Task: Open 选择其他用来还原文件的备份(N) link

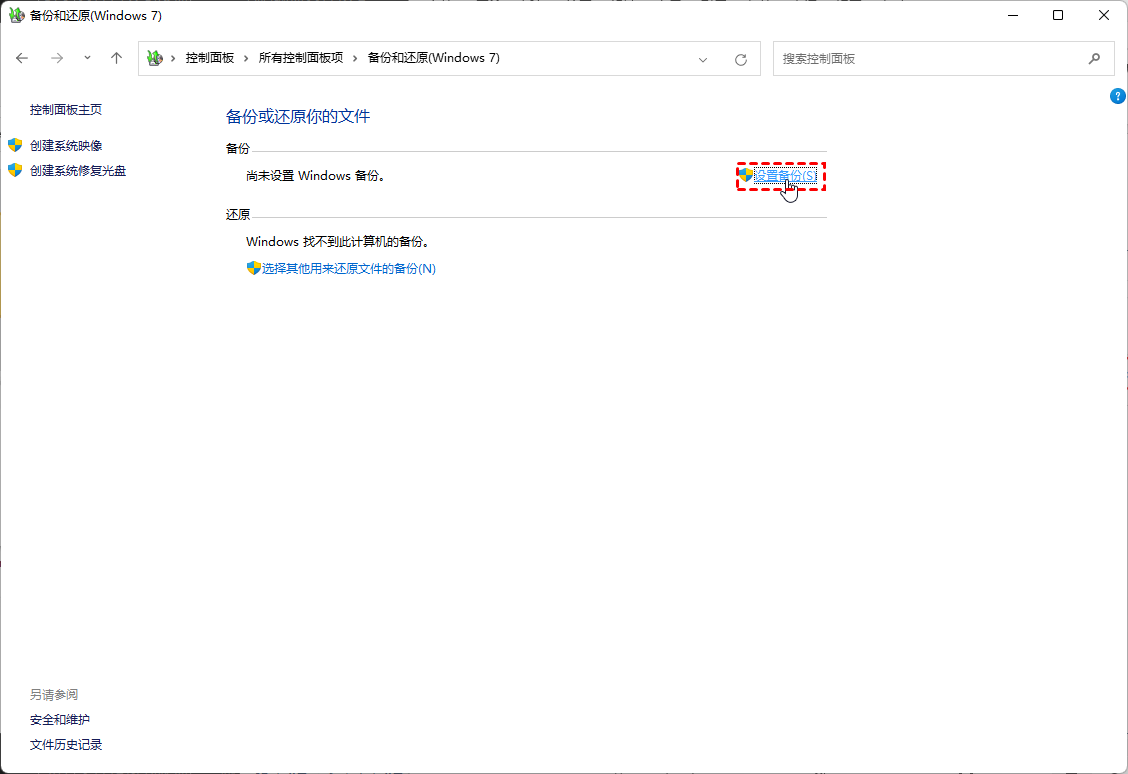Action: (x=348, y=269)
